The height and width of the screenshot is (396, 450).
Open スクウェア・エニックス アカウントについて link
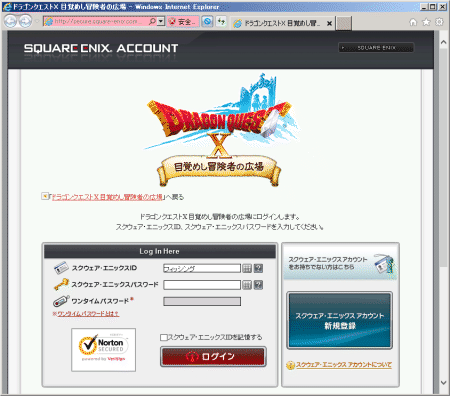pyautogui.click(x=344, y=365)
